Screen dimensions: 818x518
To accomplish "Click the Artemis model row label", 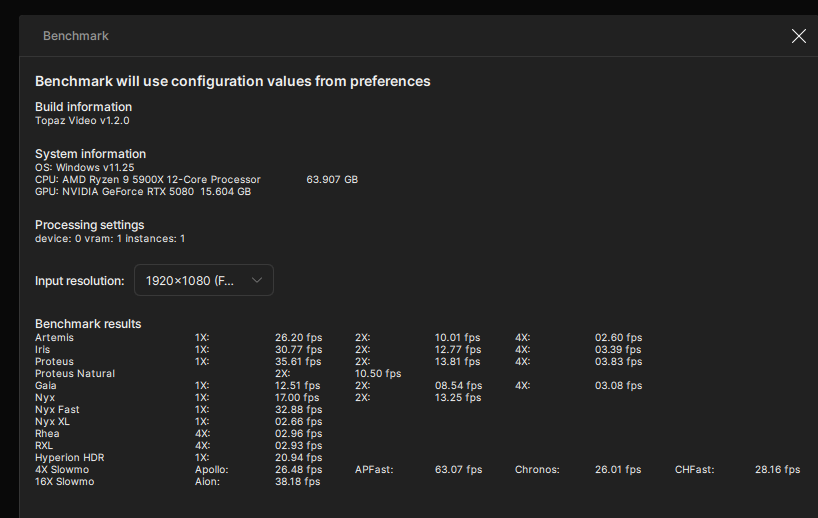I will (x=54, y=338).
